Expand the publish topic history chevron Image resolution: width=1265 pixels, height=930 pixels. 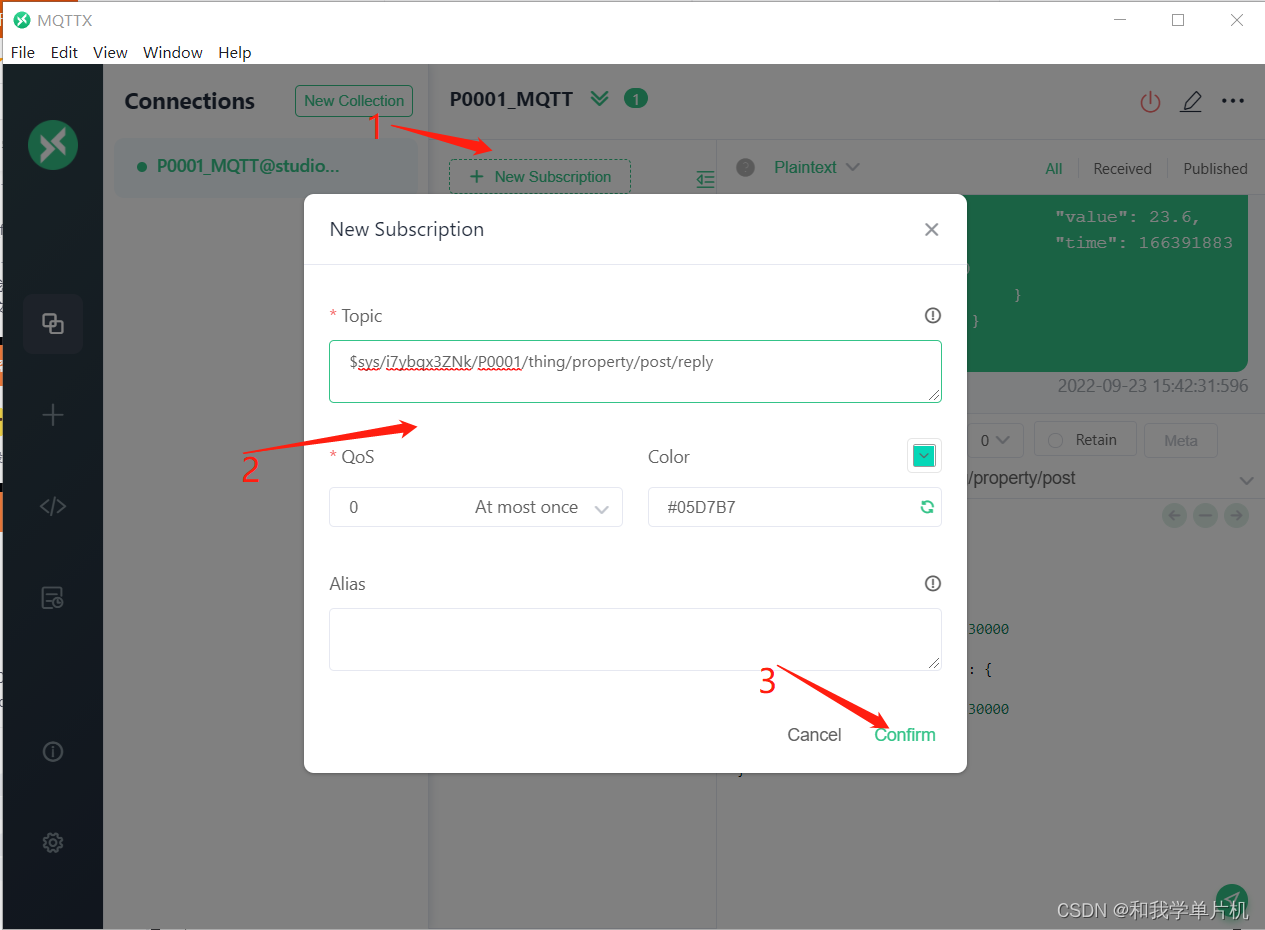pyautogui.click(x=1246, y=480)
